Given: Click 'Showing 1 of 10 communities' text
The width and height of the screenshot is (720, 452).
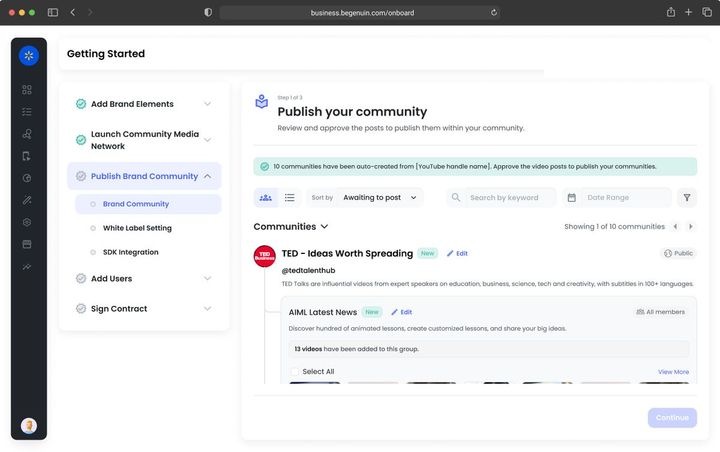Looking at the screenshot, I should tap(614, 226).
